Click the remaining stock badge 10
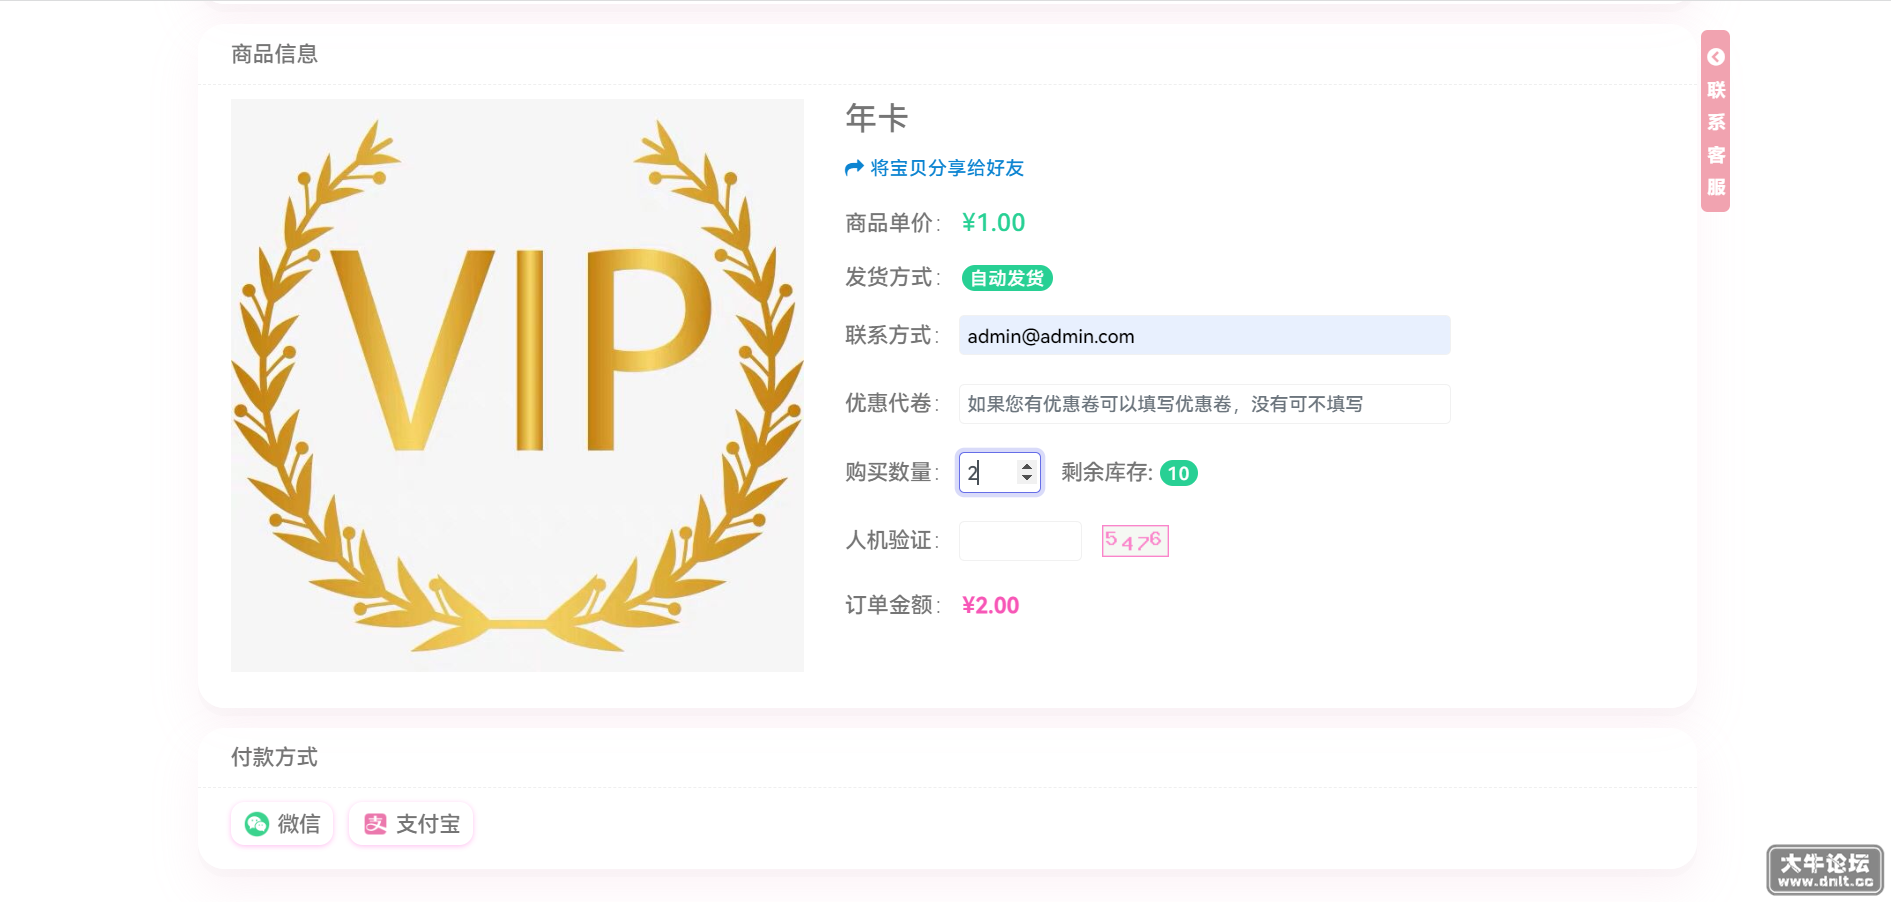The image size is (1891, 902). point(1179,473)
